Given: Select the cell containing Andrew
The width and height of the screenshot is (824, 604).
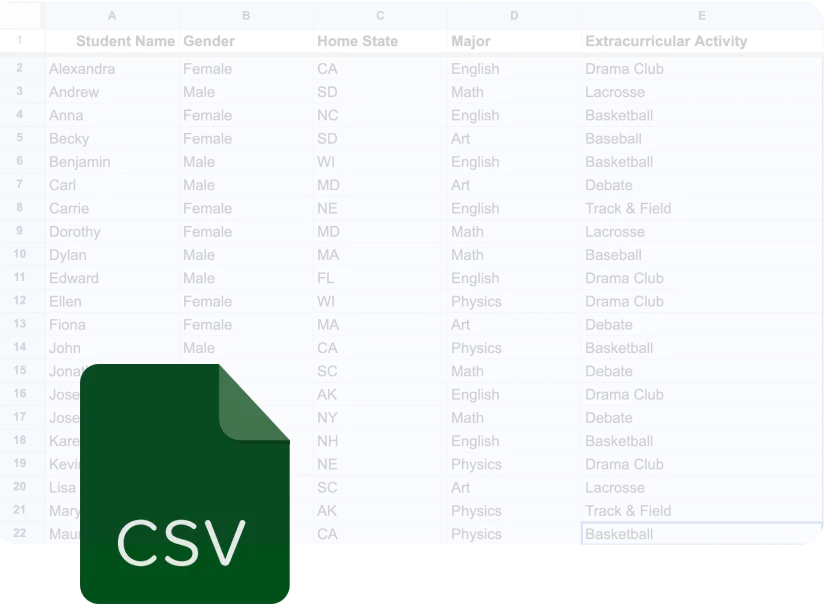Looking at the screenshot, I should pyautogui.click(x=112, y=92).
